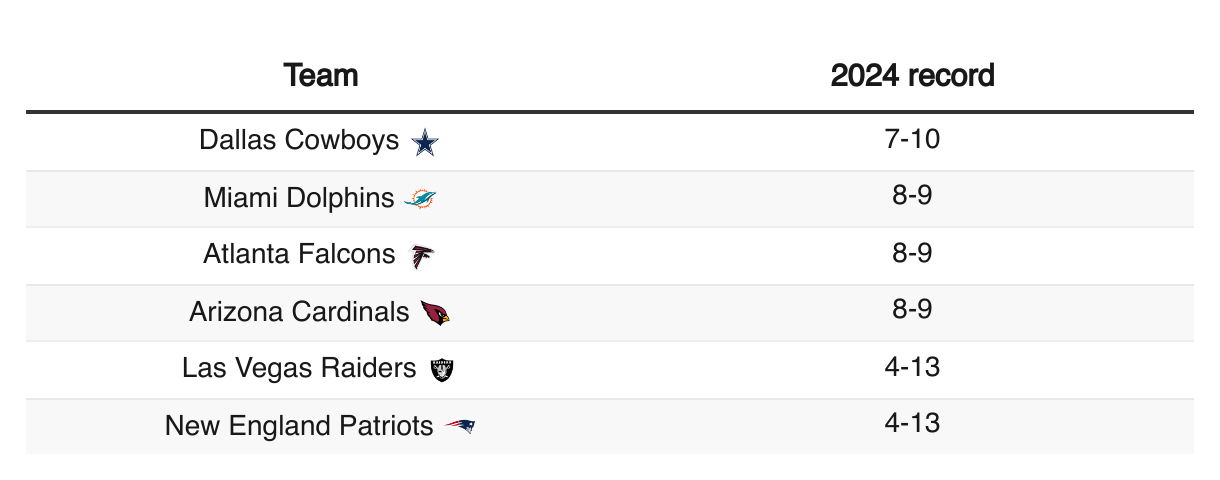Click the New England Patriots logo
Image resolution: width=1220 pixels, height=480 pixels.
(x=460, y=427)
